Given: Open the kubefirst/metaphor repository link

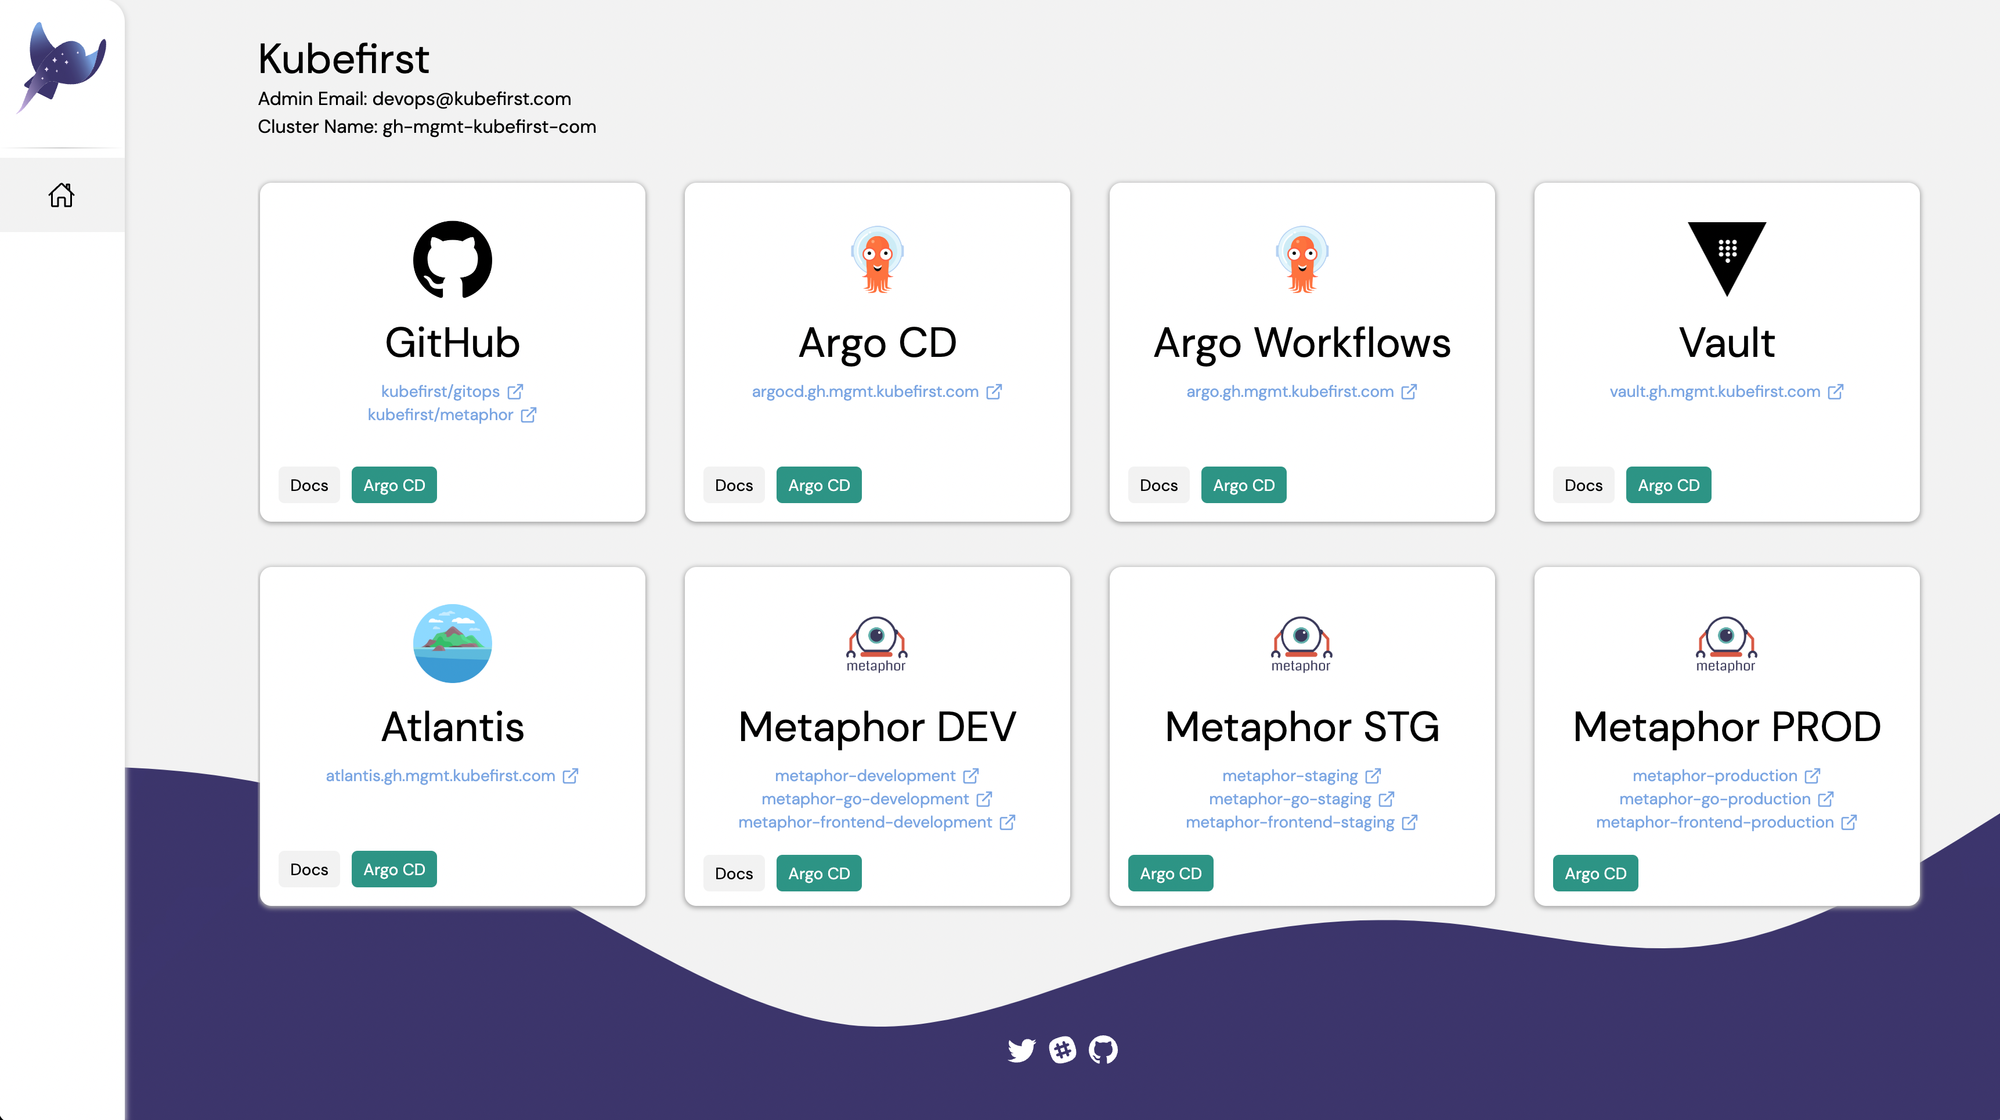Looking at the screenshot, I should (x=440, y=414).
